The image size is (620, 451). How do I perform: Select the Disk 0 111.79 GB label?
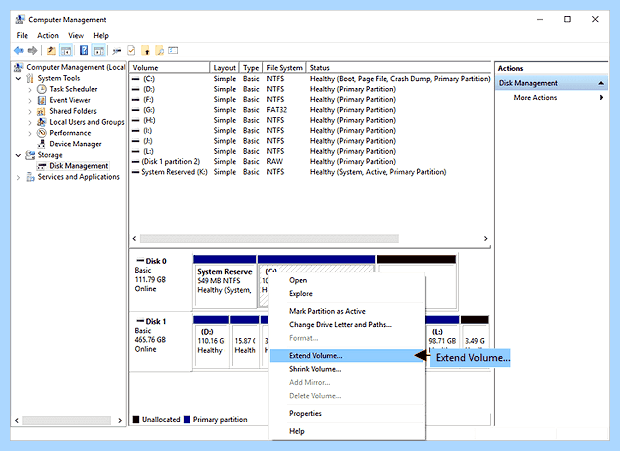160,282
